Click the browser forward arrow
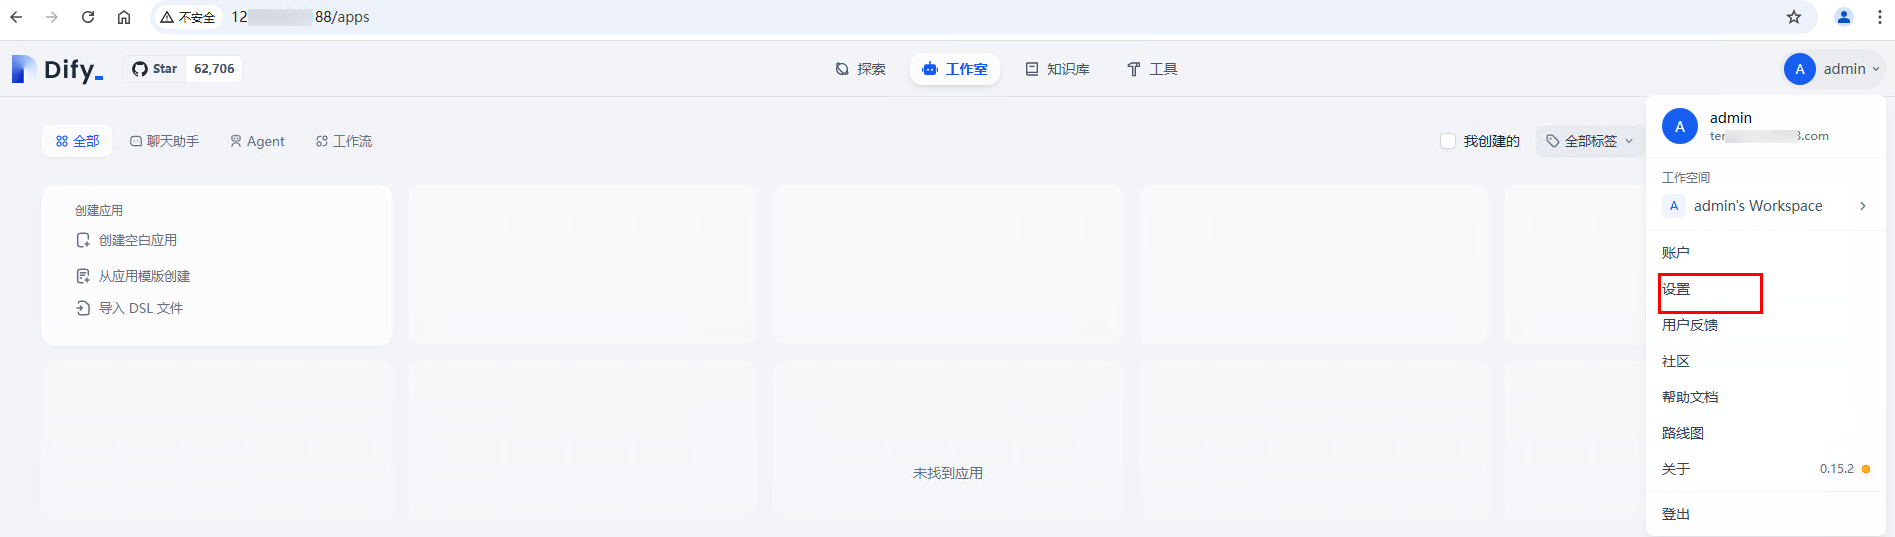This screenshot has width=1895, height=537. tap(52, 17)
